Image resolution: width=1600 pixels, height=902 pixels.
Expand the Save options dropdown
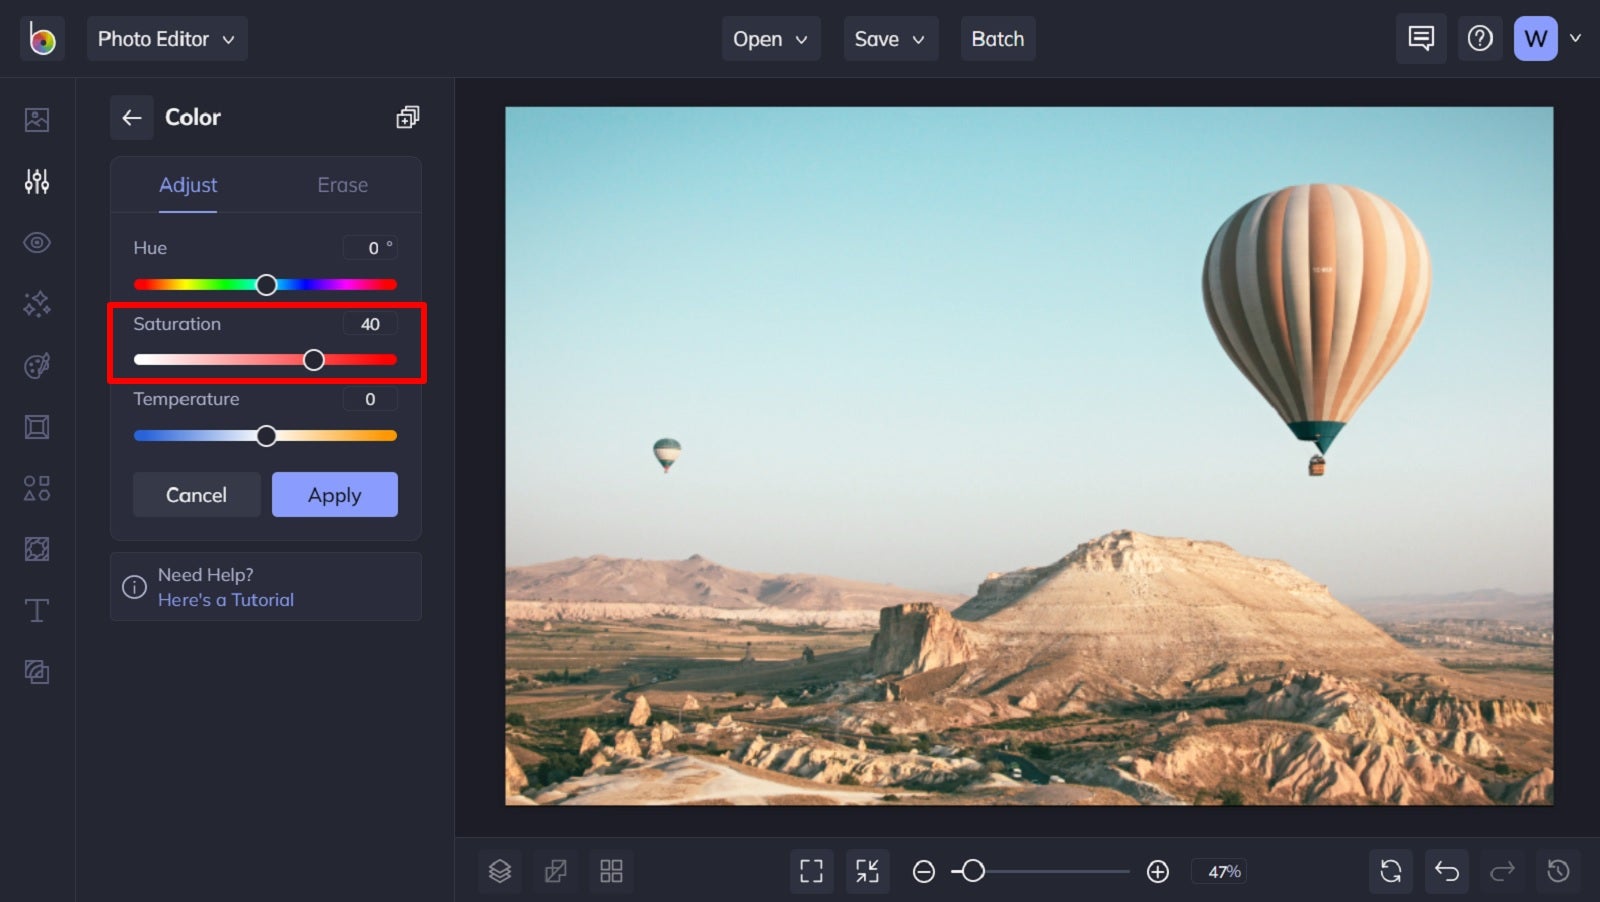[890, 39]
